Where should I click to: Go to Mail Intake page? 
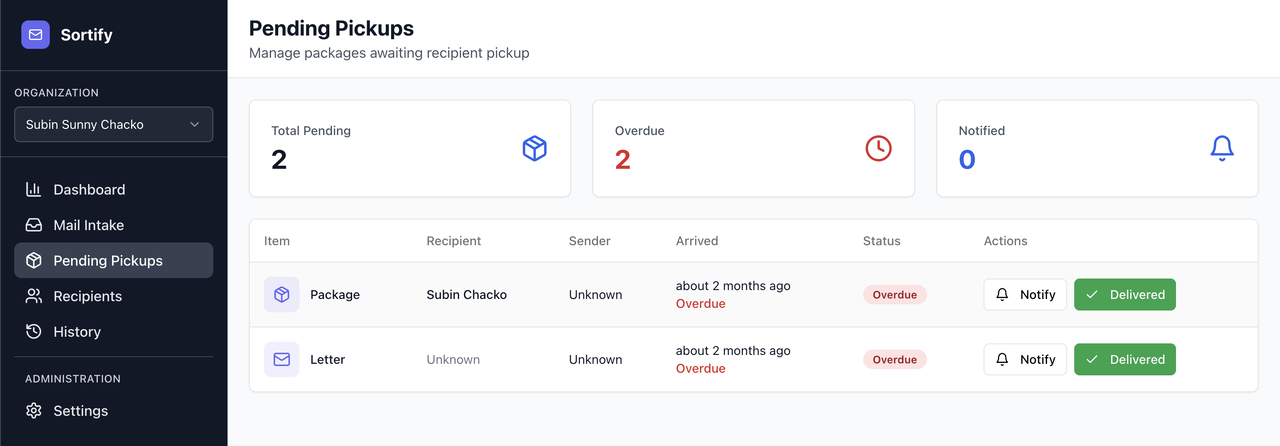tap(88, 225)
